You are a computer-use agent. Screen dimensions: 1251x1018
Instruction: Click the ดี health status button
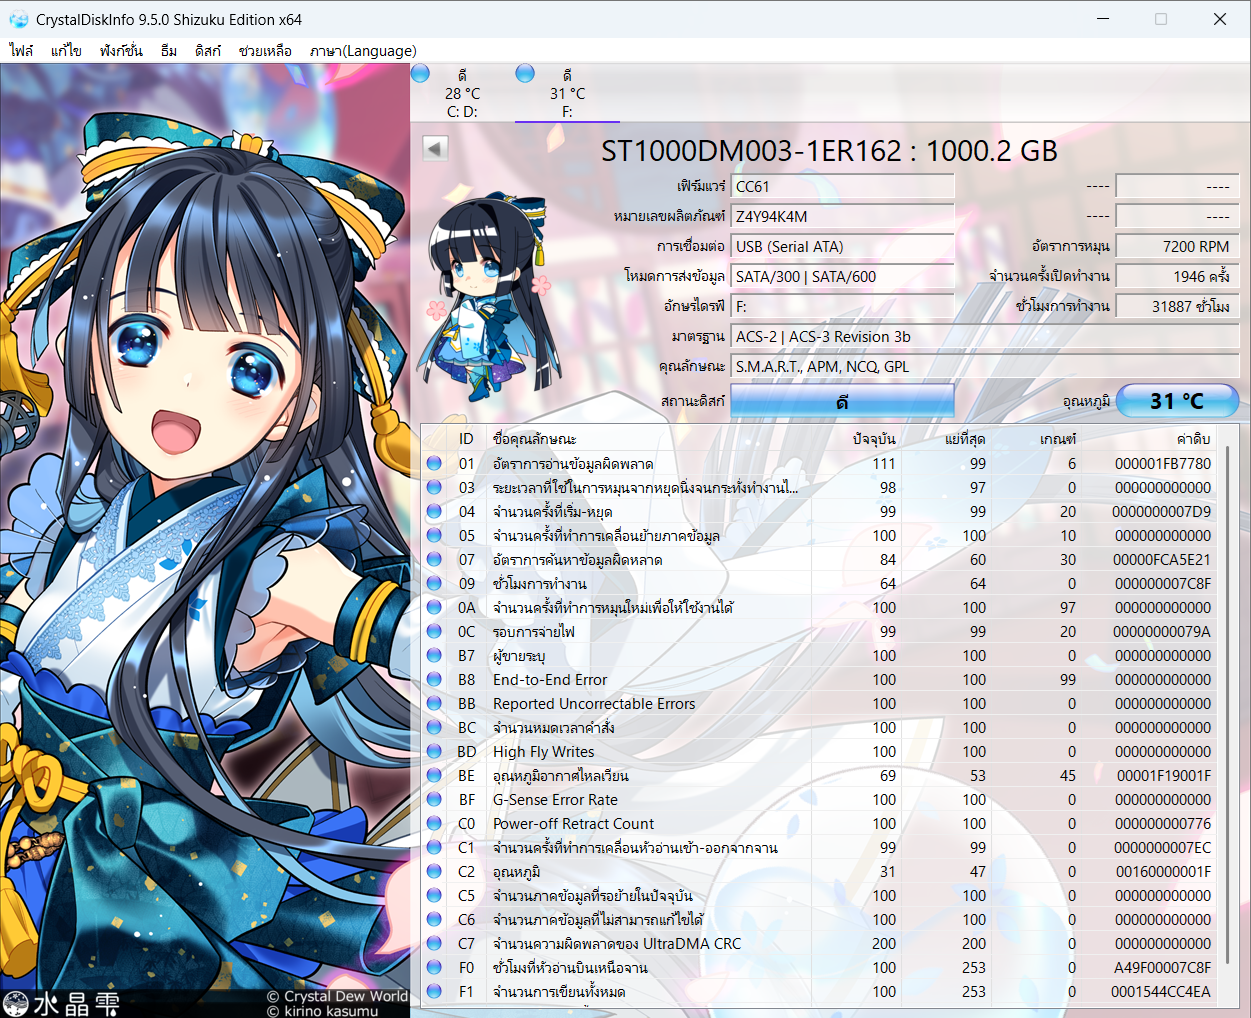point(842,401)
